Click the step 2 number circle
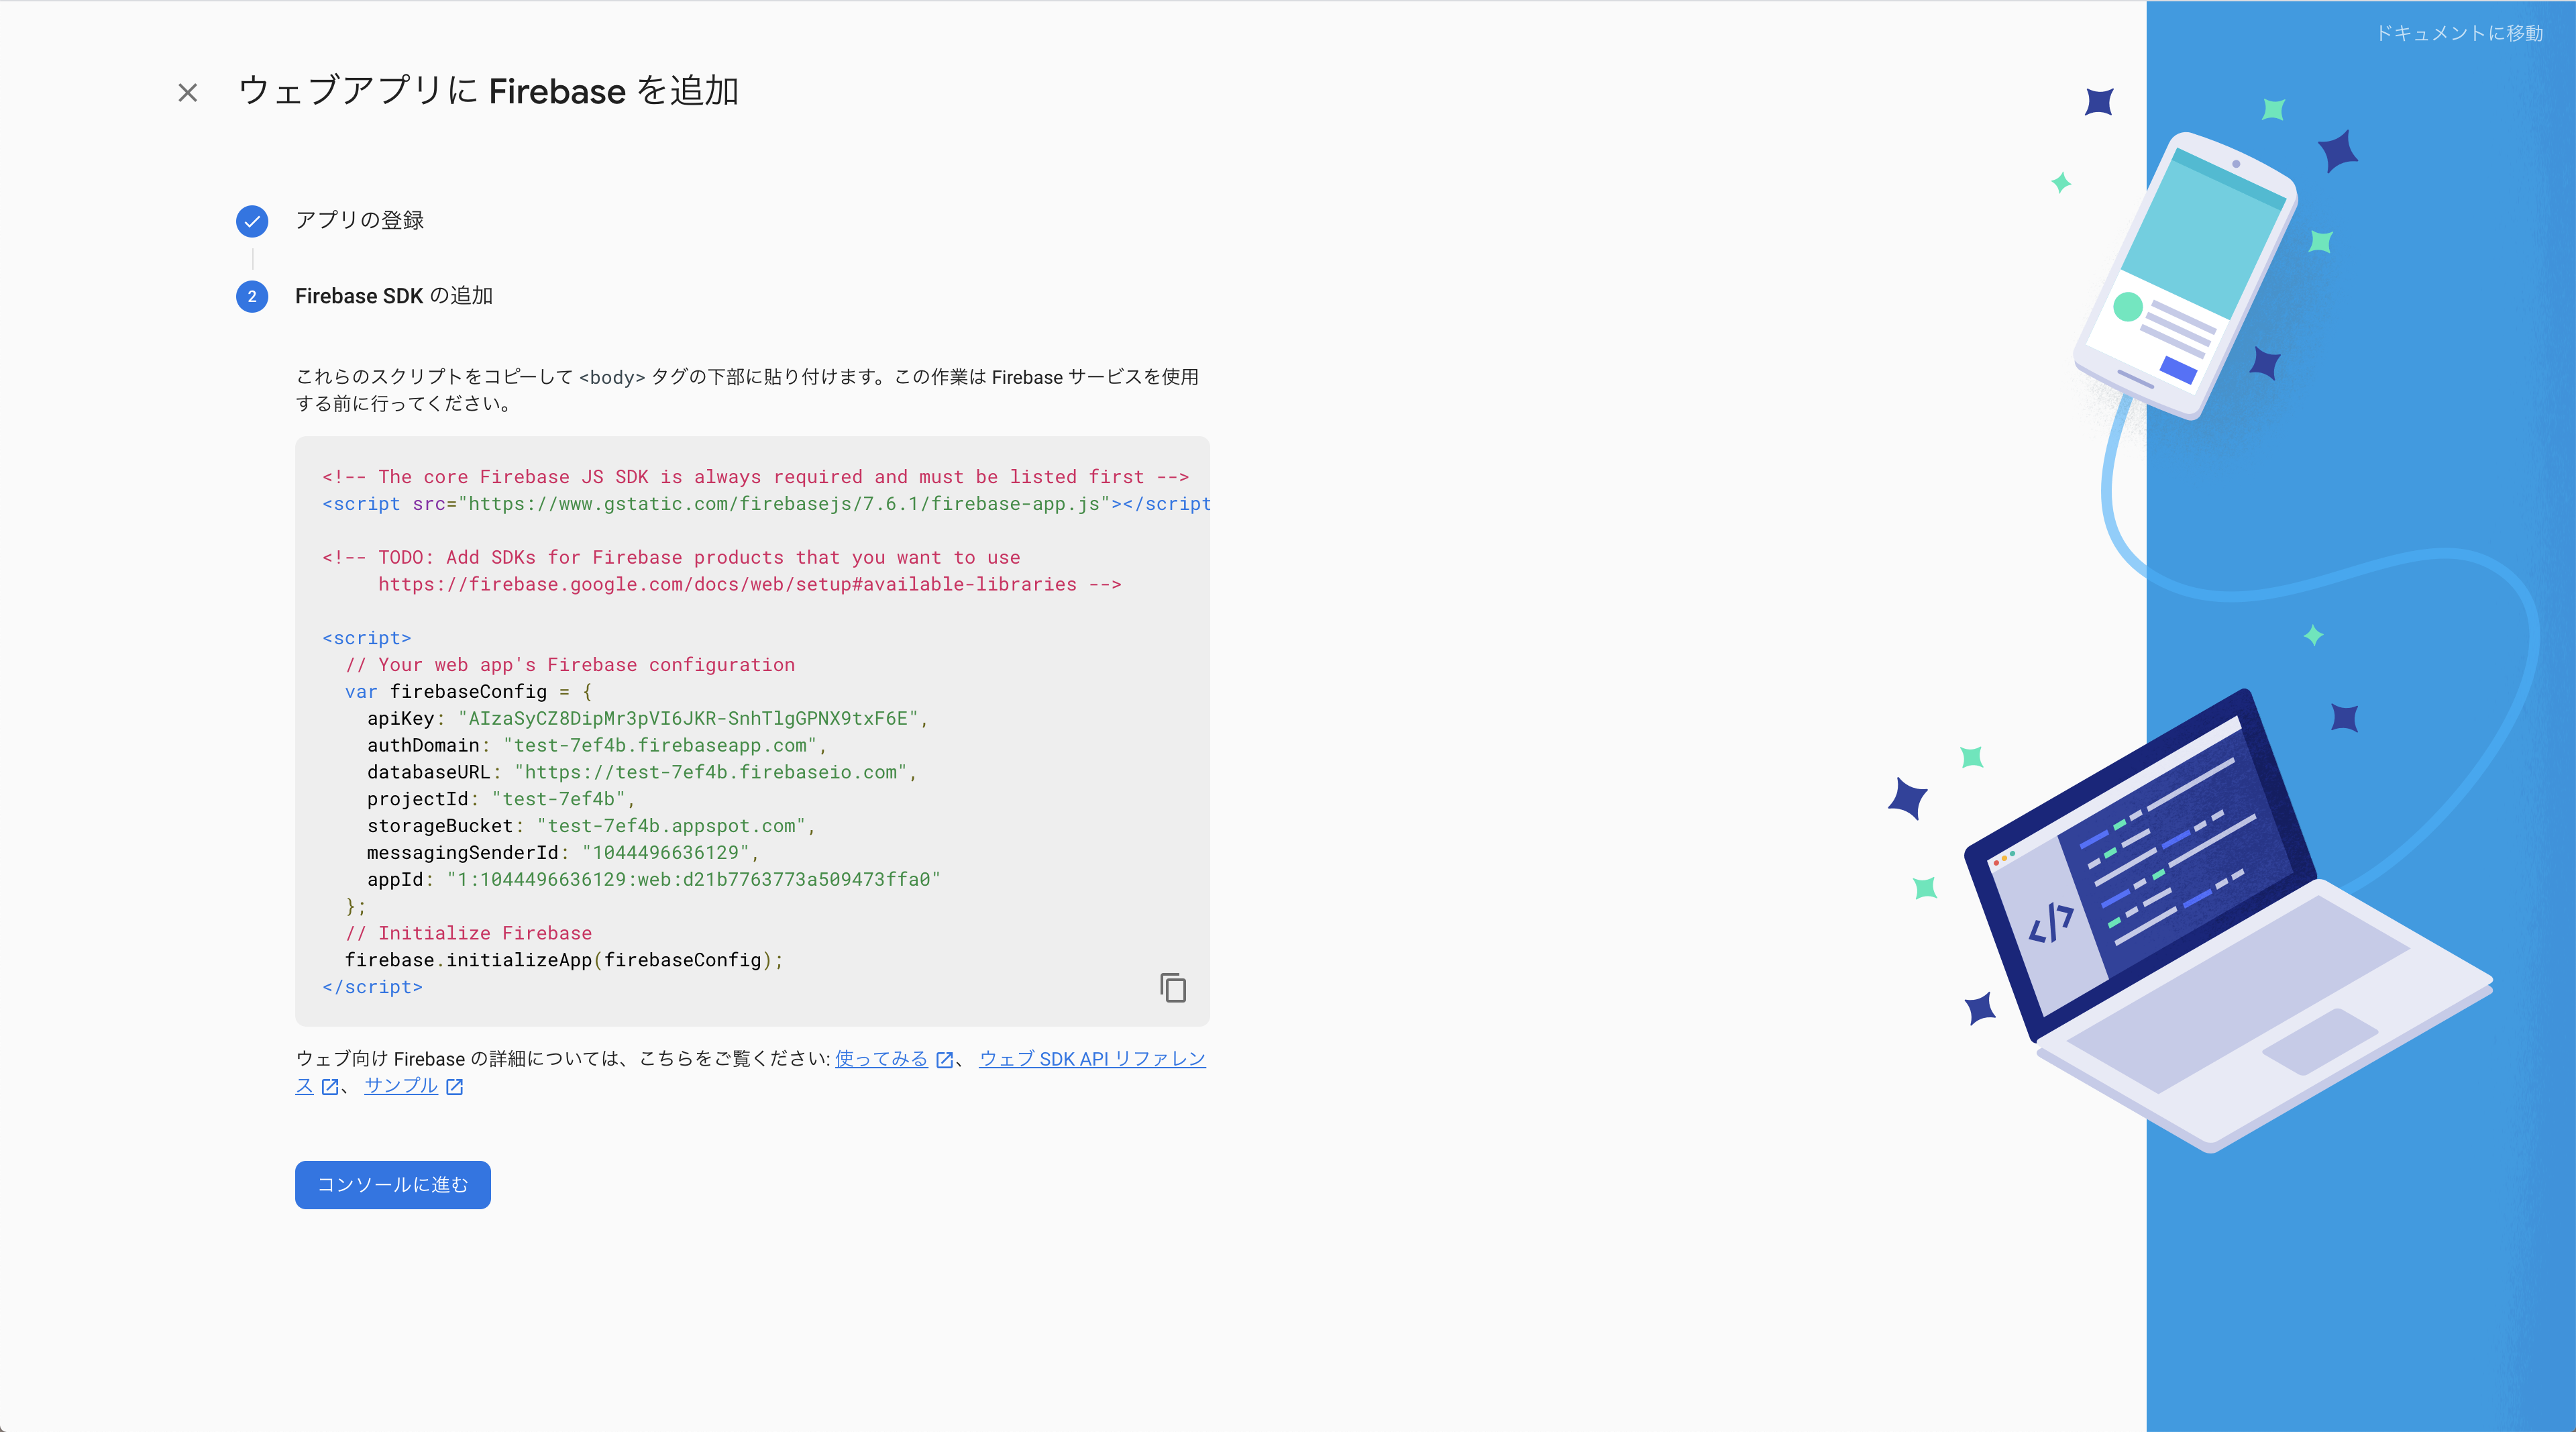Viewport: 2576px width, 1432px height. click(x=252, y=296)
